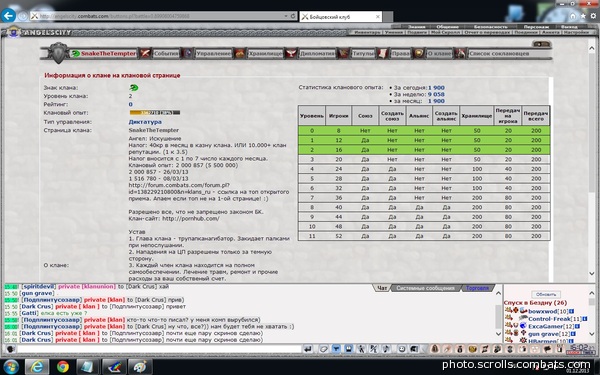This screenshot has width=600, height=375.
Task: Click the eraser icon to clear chat
Action: point(324,349)
